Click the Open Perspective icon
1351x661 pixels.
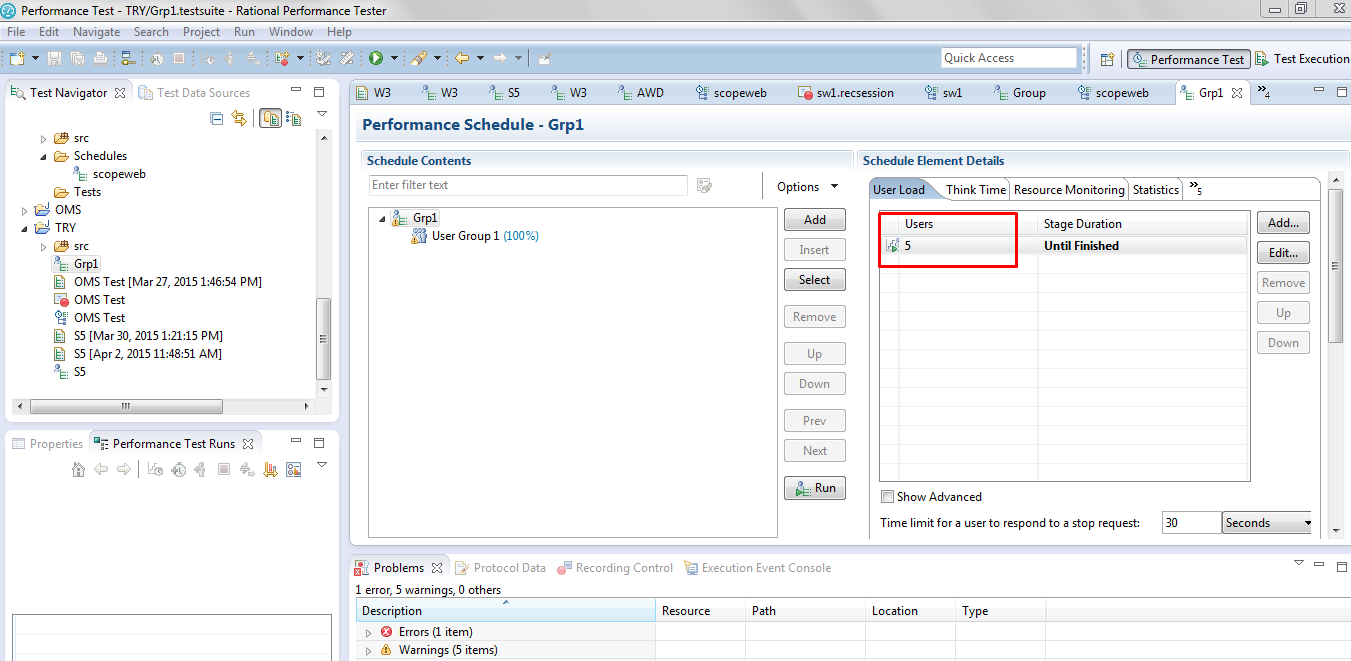click(x=1107, y=59)
